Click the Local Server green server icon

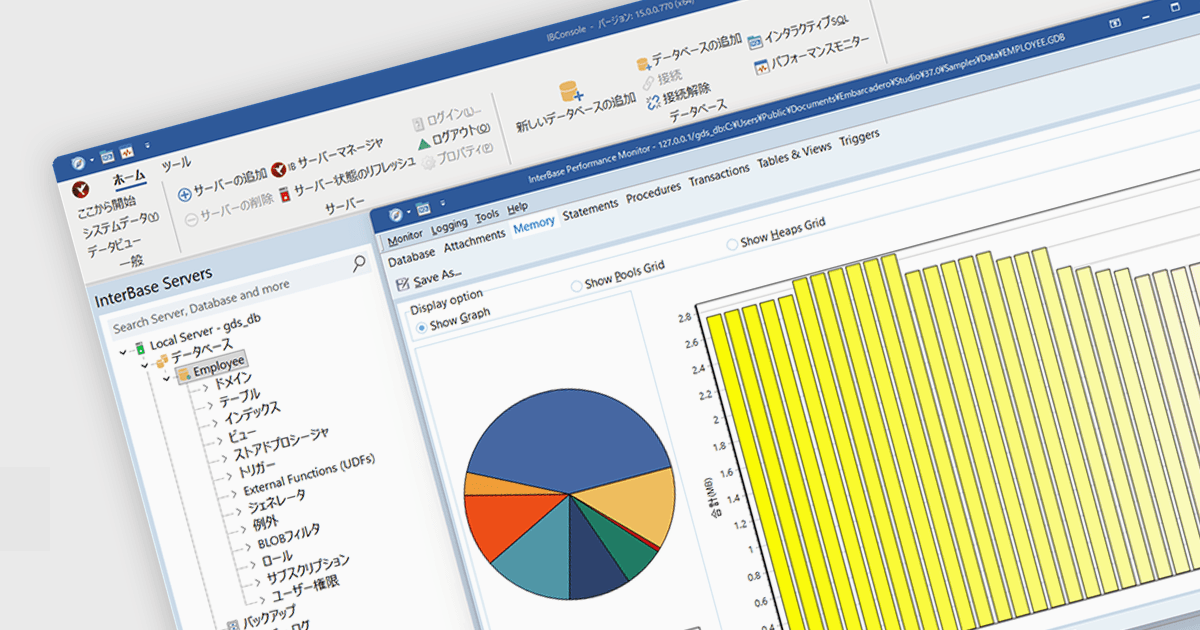(139, 346)
